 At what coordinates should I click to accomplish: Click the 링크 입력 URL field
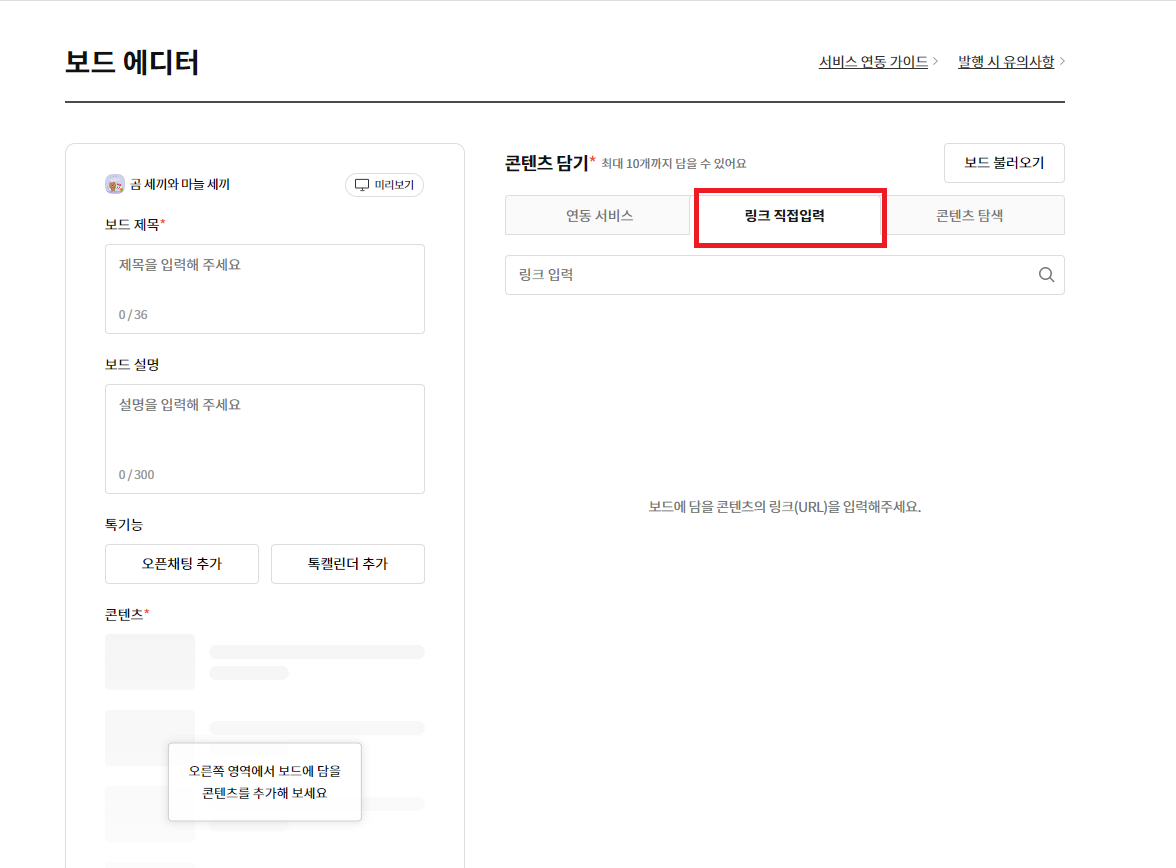click(784, 275)
